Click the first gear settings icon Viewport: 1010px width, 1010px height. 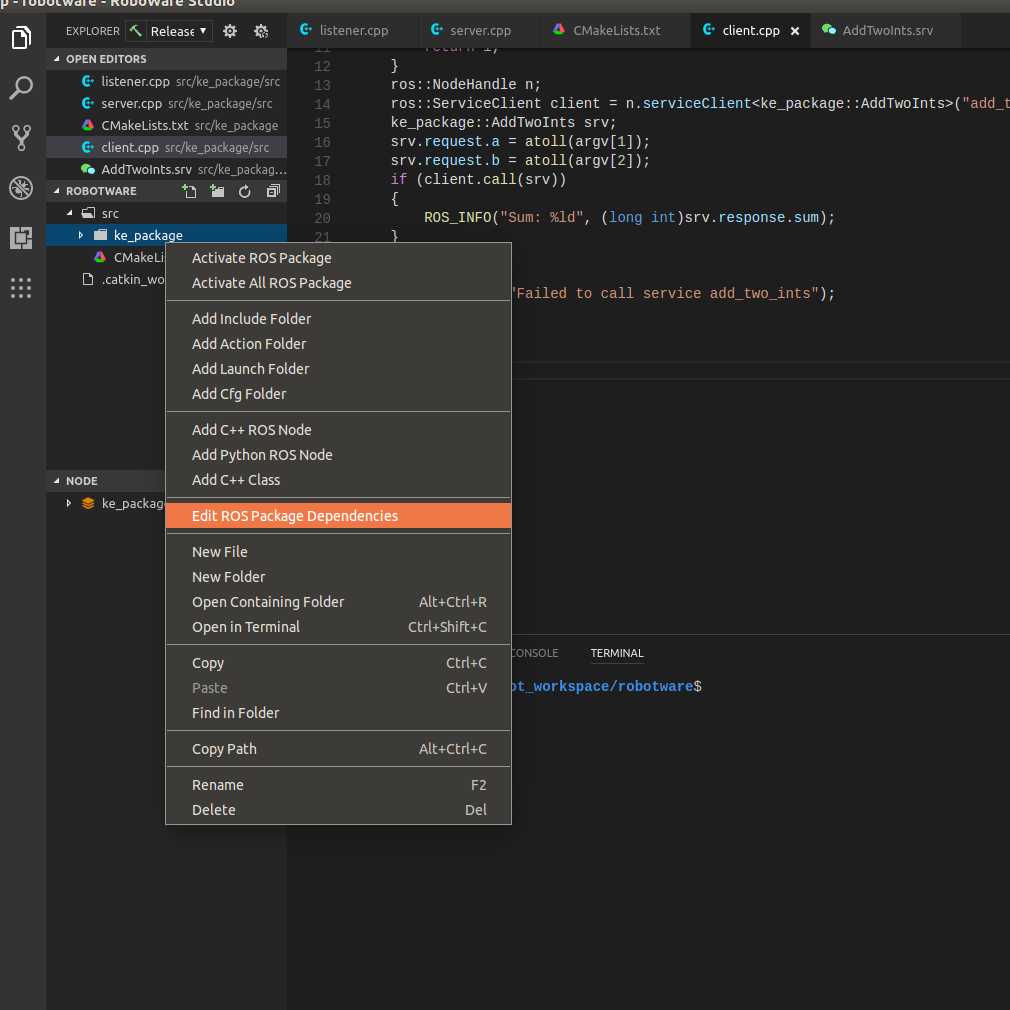[230, 31]
